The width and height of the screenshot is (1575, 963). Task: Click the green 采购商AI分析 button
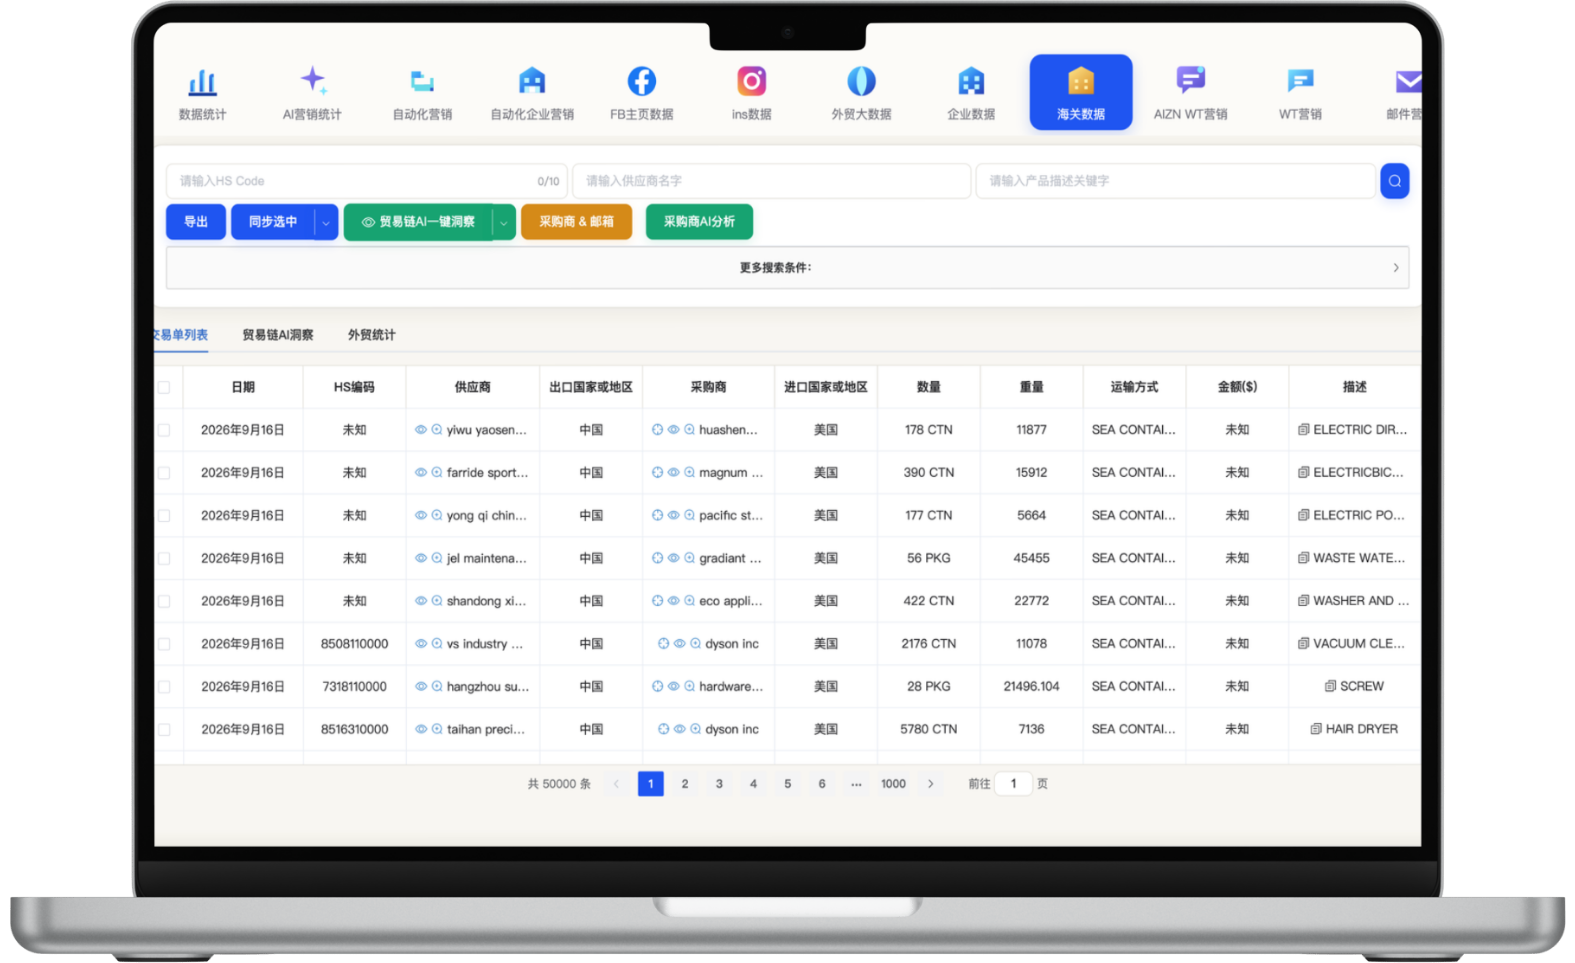click(699, 222)
